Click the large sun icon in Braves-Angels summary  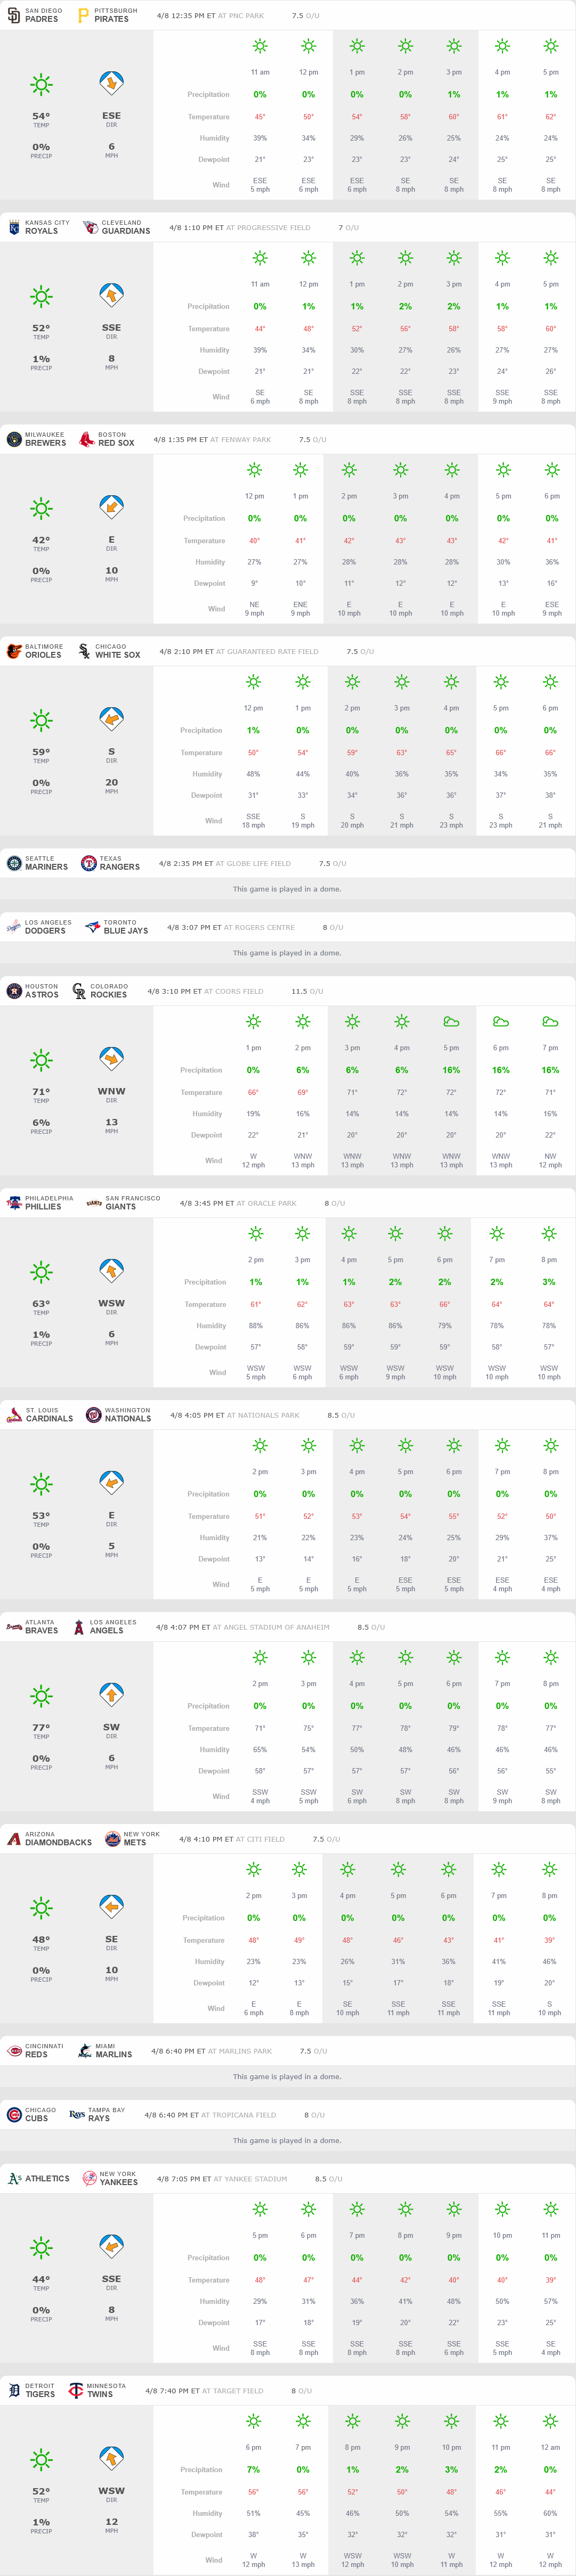click(x=41, y=1695)
